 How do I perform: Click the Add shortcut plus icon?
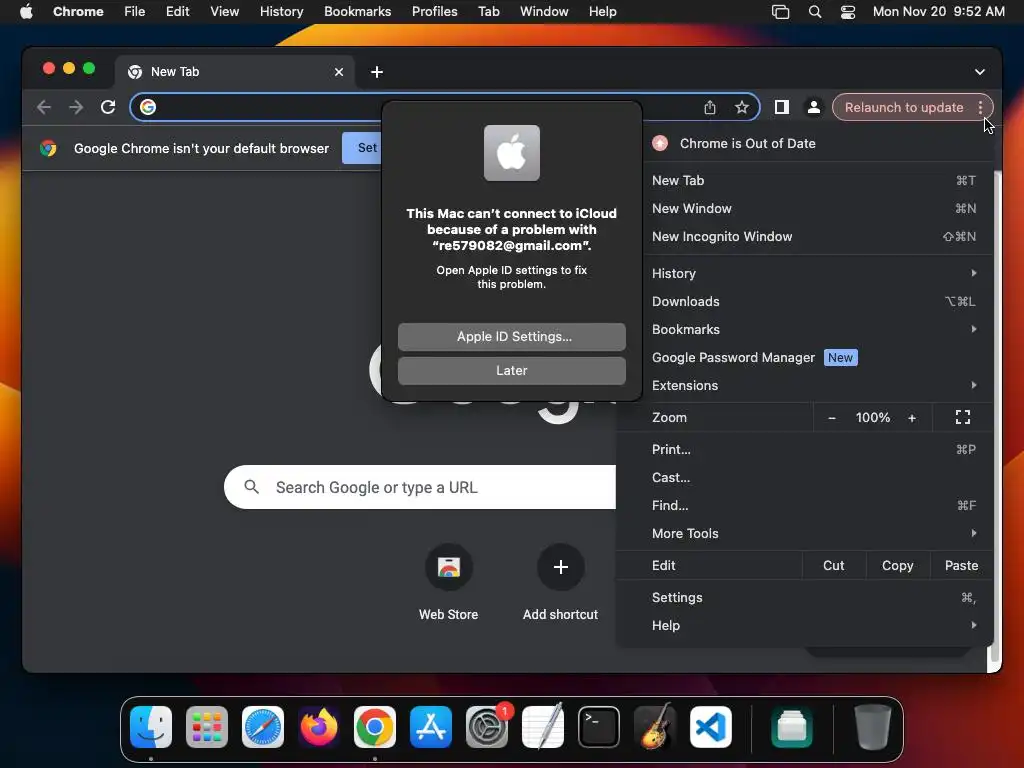point(560,567)
